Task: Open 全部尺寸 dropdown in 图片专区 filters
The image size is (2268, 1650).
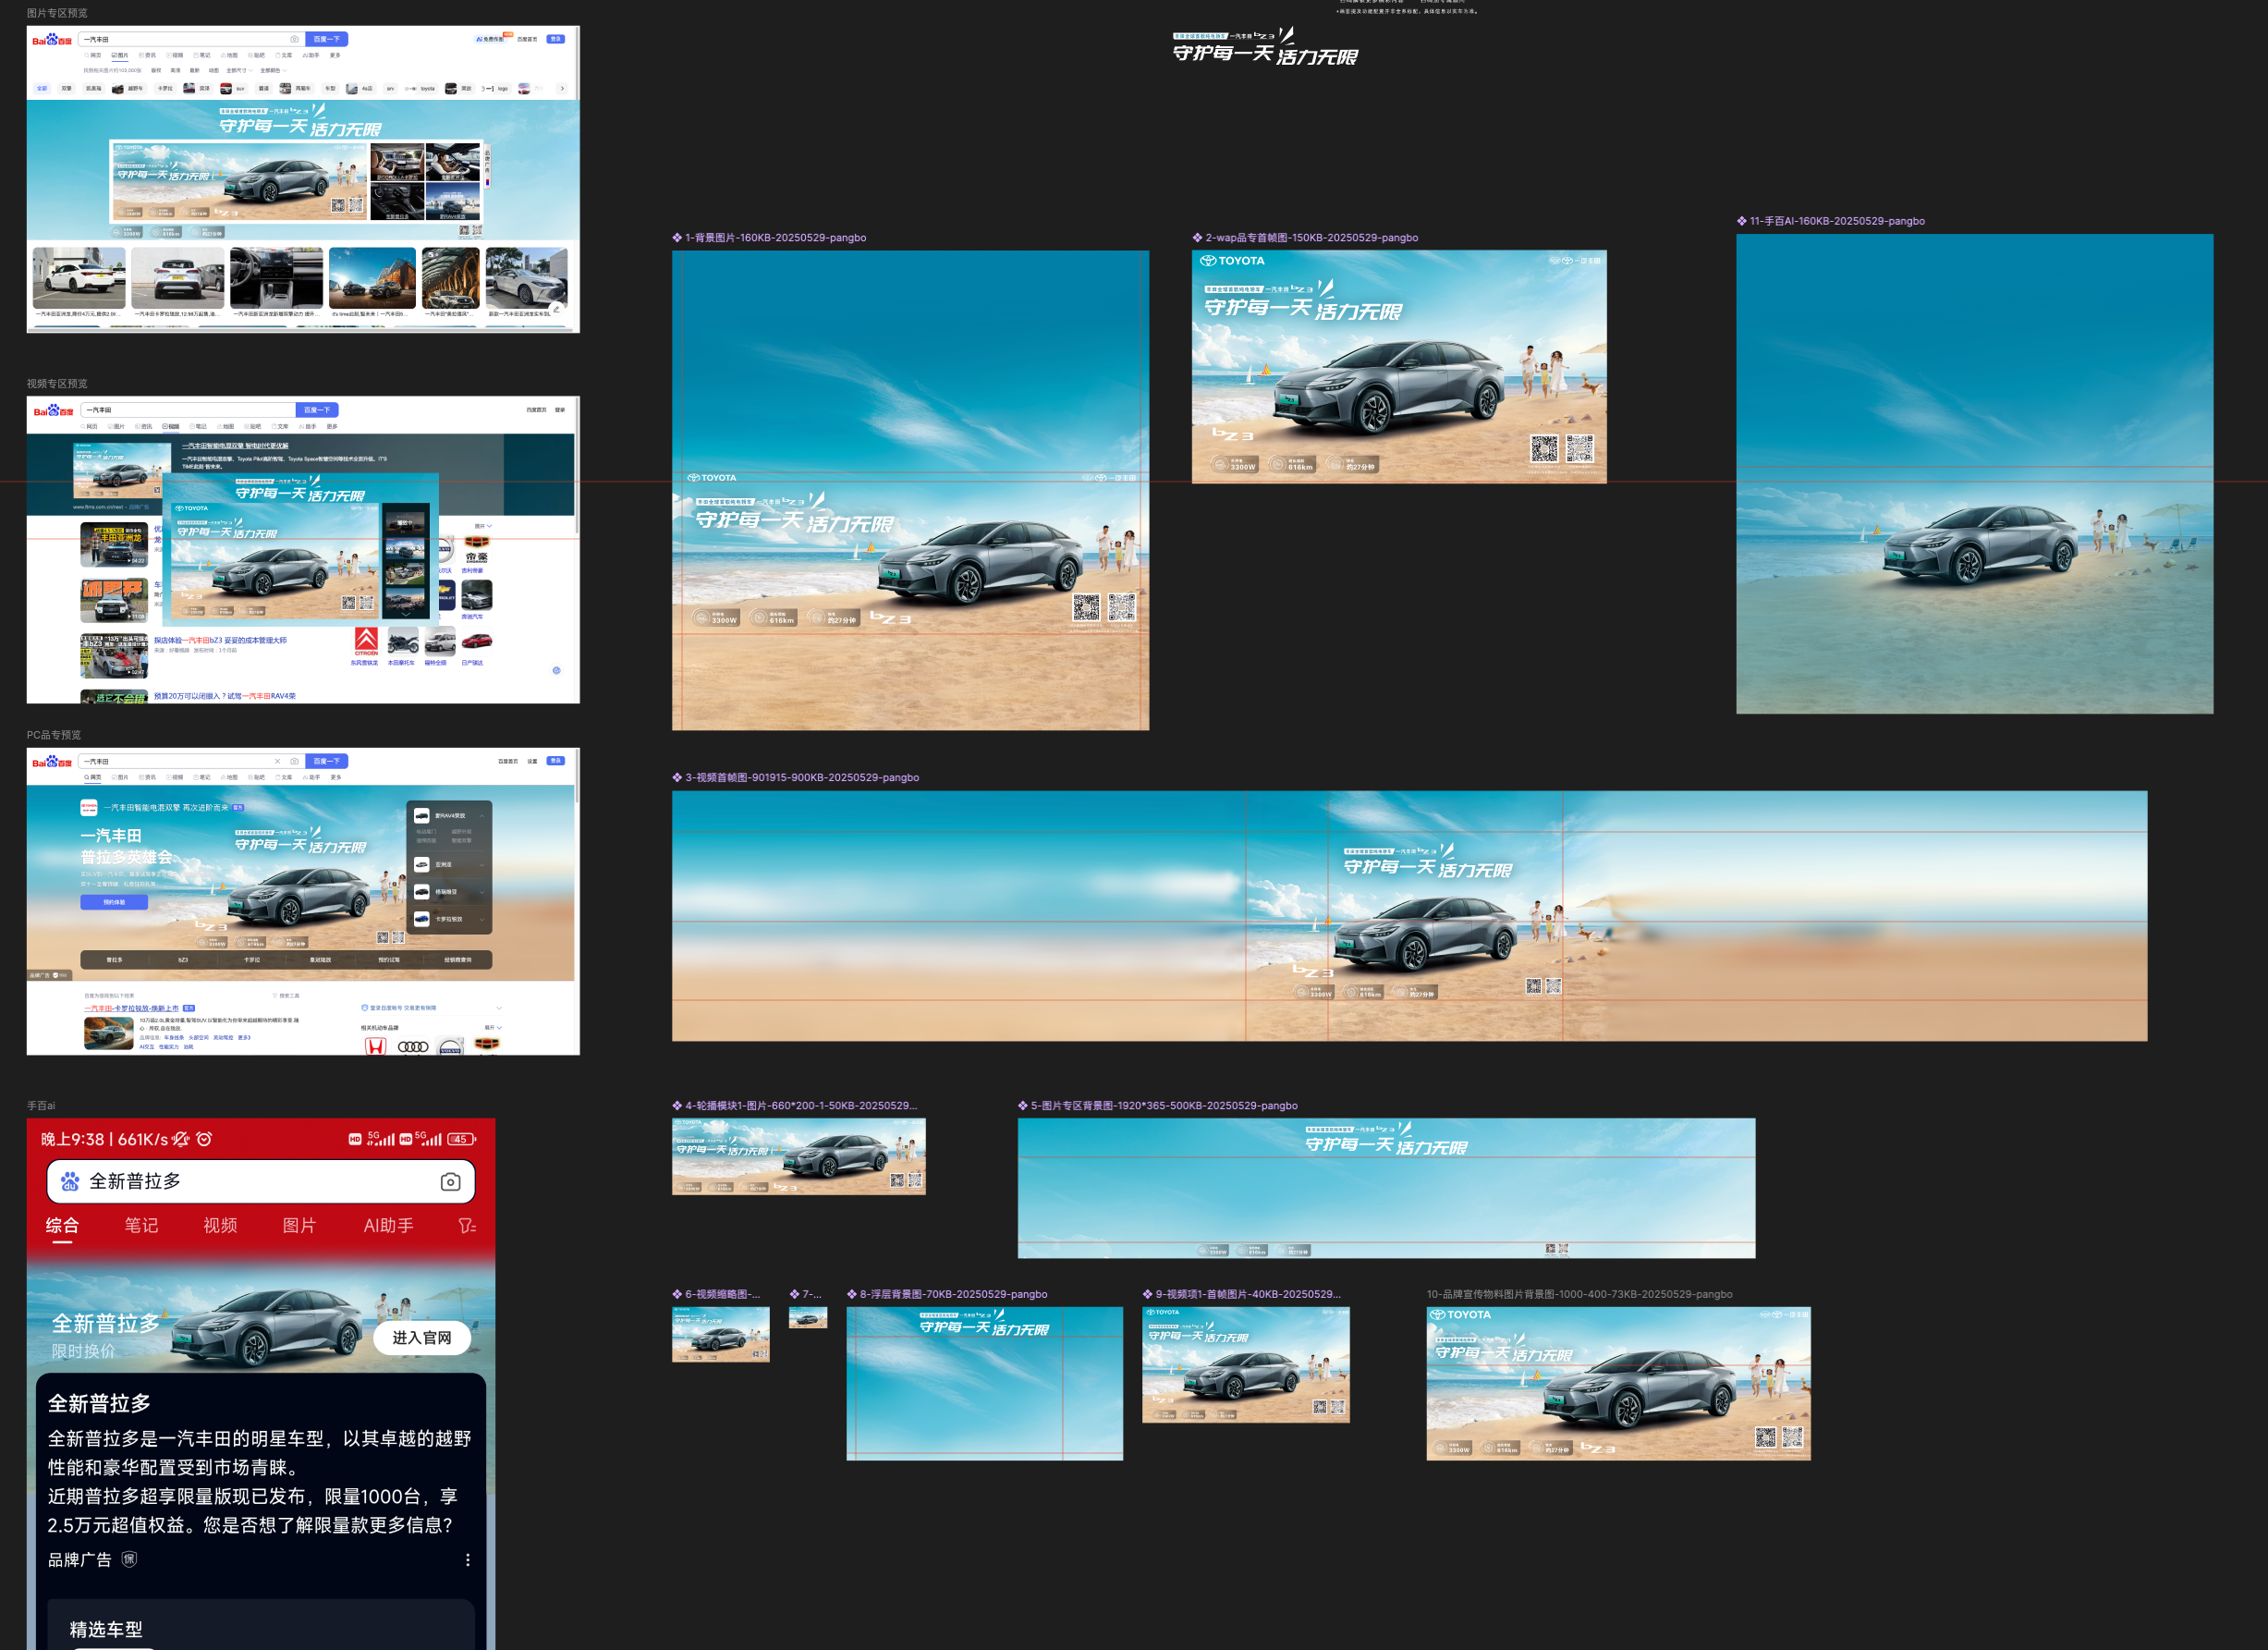Action: point(238,71)
